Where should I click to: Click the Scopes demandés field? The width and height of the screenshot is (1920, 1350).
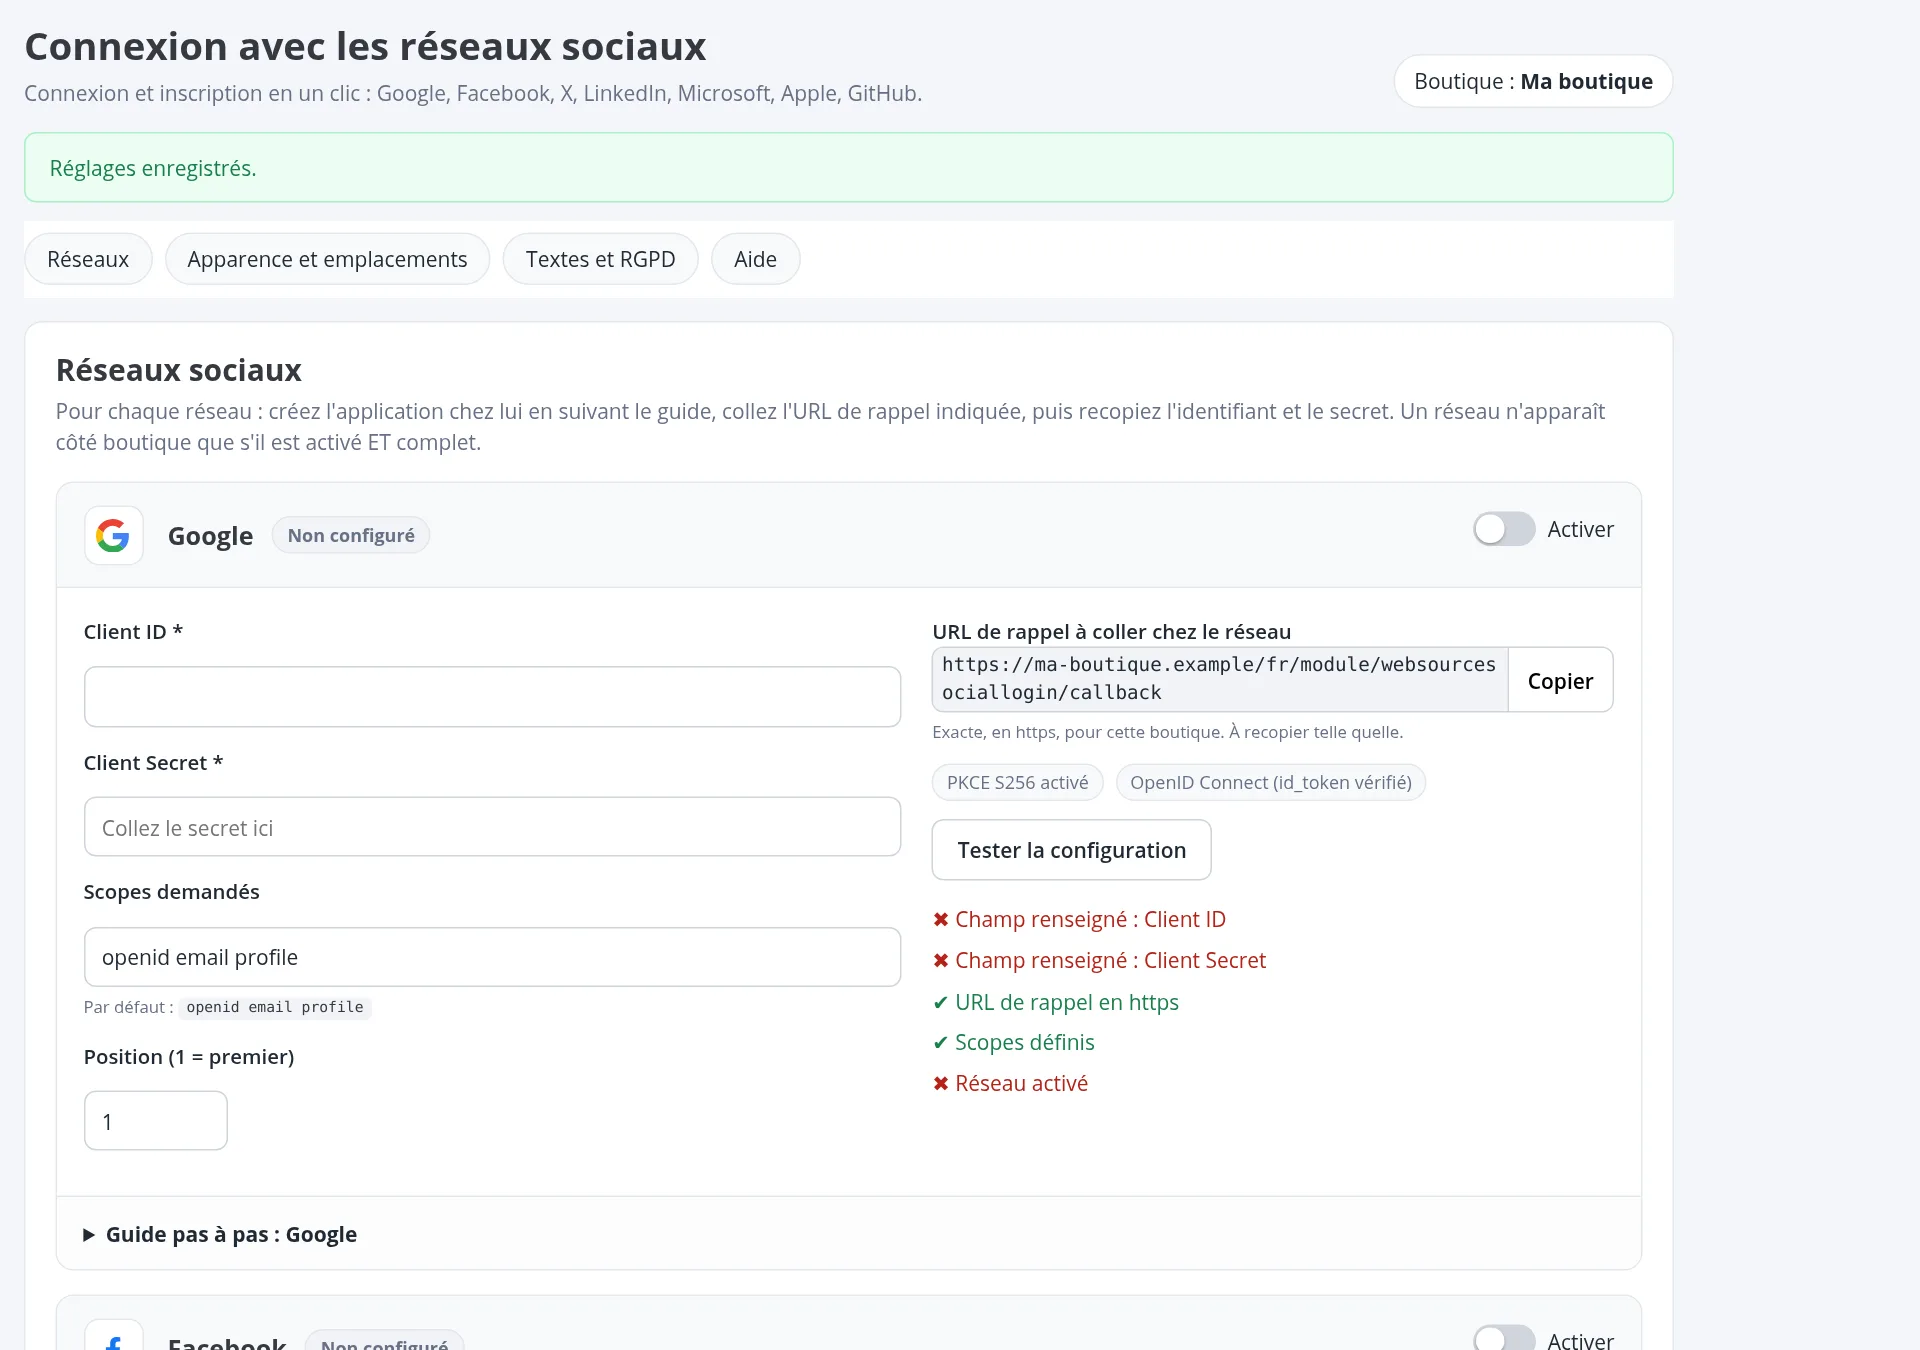492,957
